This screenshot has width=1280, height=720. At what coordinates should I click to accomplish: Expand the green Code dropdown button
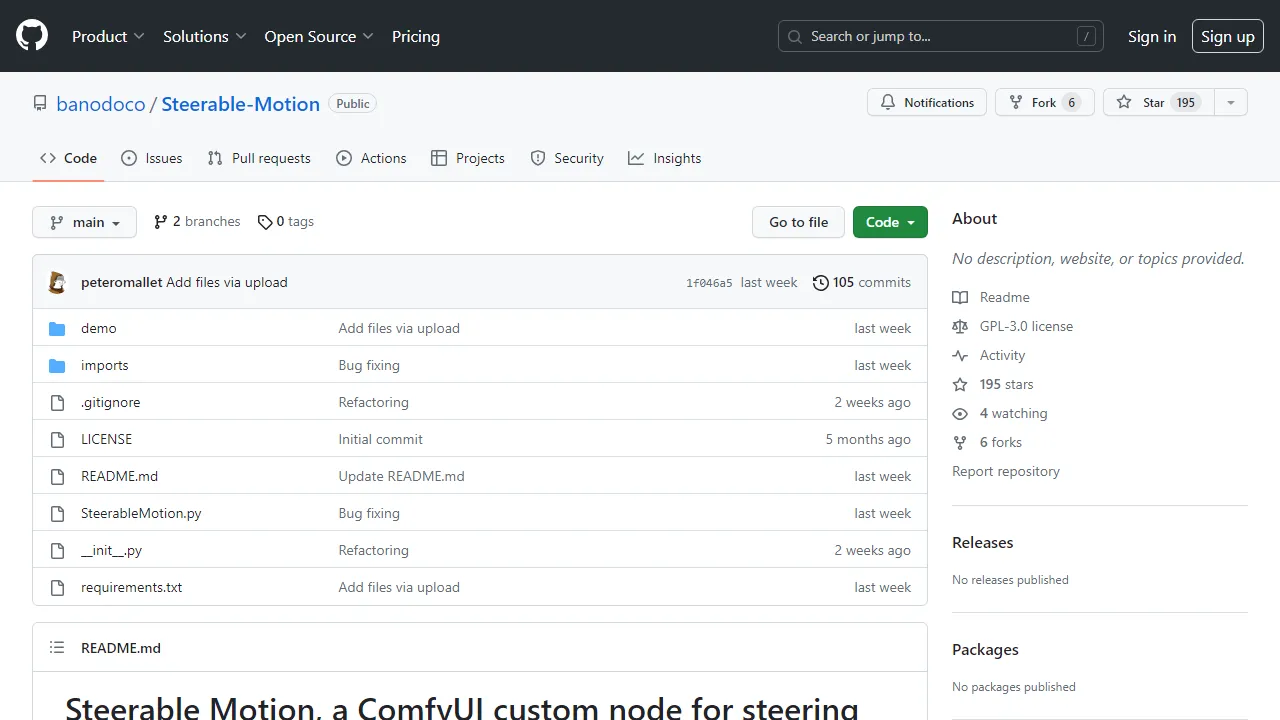(x=890, y=222)
